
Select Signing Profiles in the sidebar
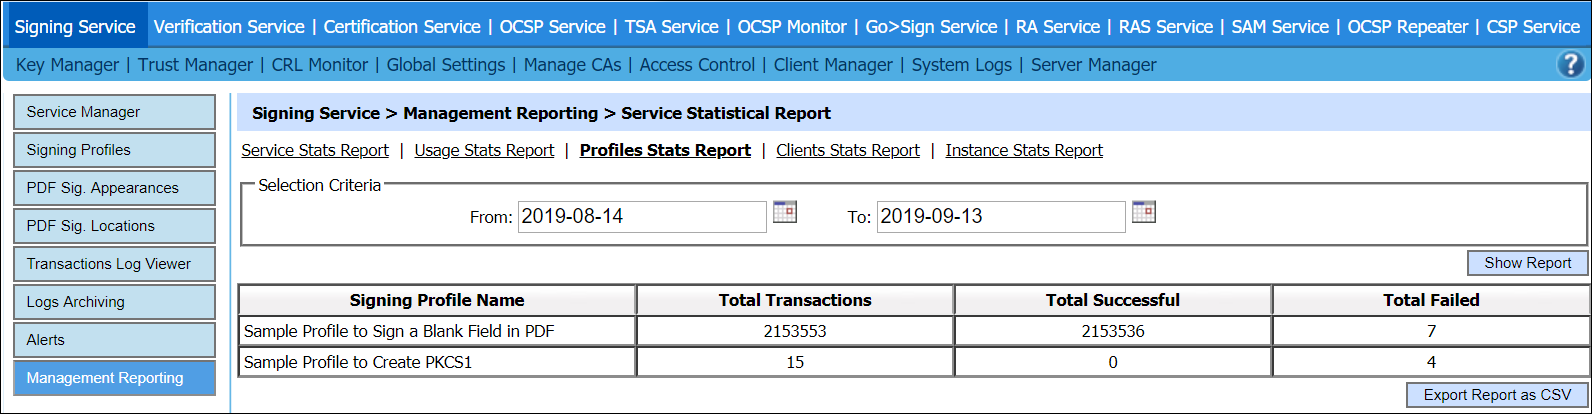[x=114, y=150]
